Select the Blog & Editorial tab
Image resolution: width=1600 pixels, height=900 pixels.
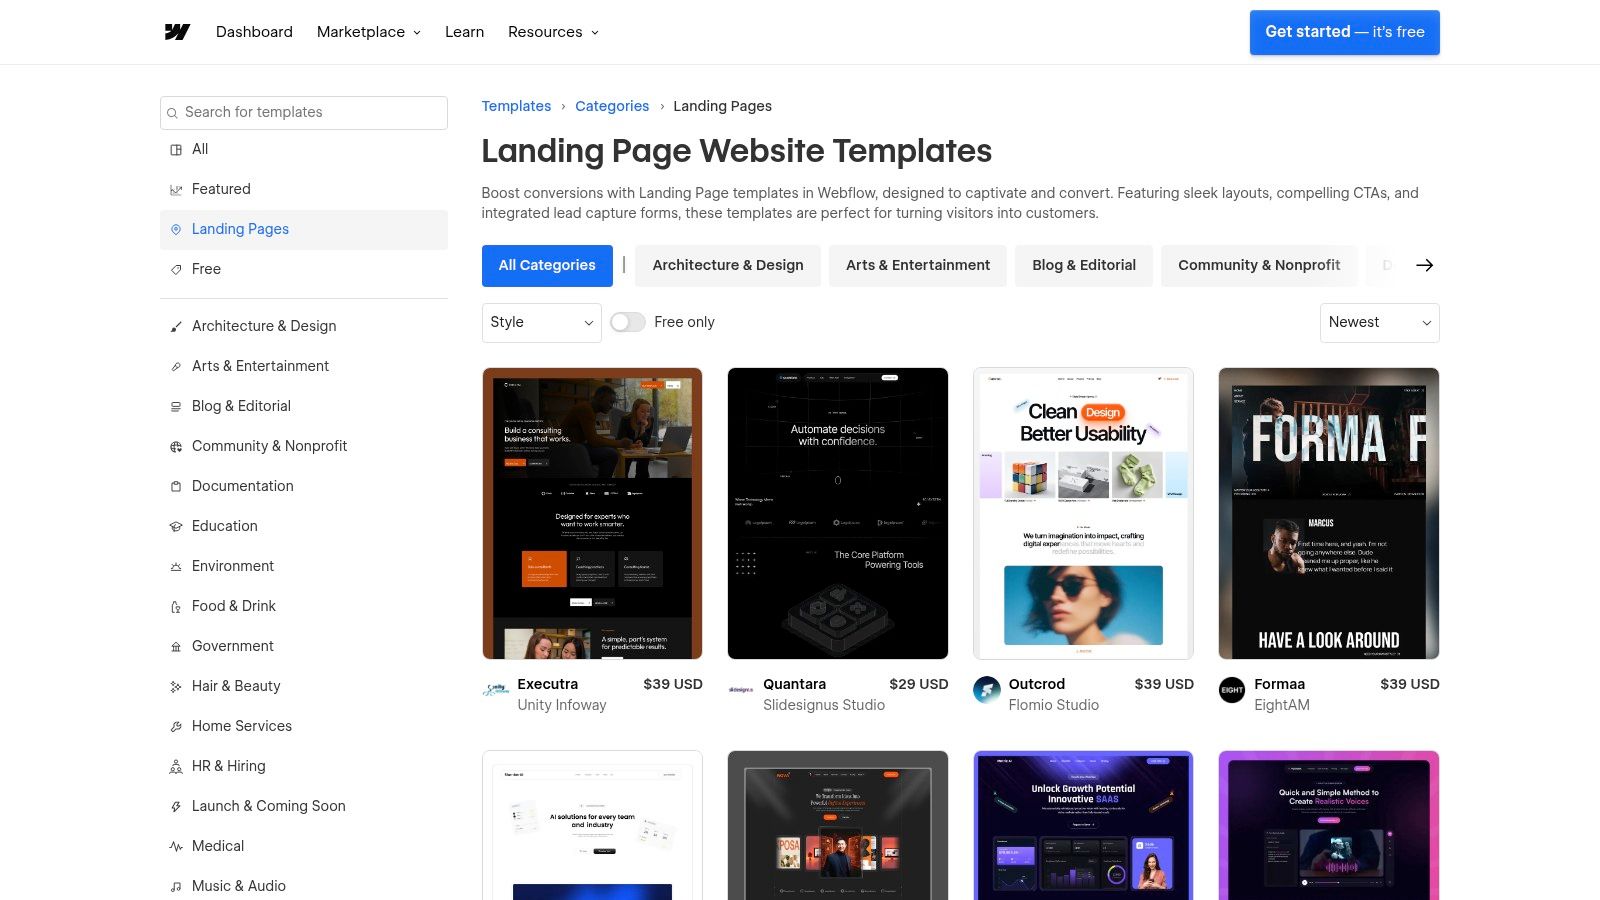click(x=1084, y=265)
